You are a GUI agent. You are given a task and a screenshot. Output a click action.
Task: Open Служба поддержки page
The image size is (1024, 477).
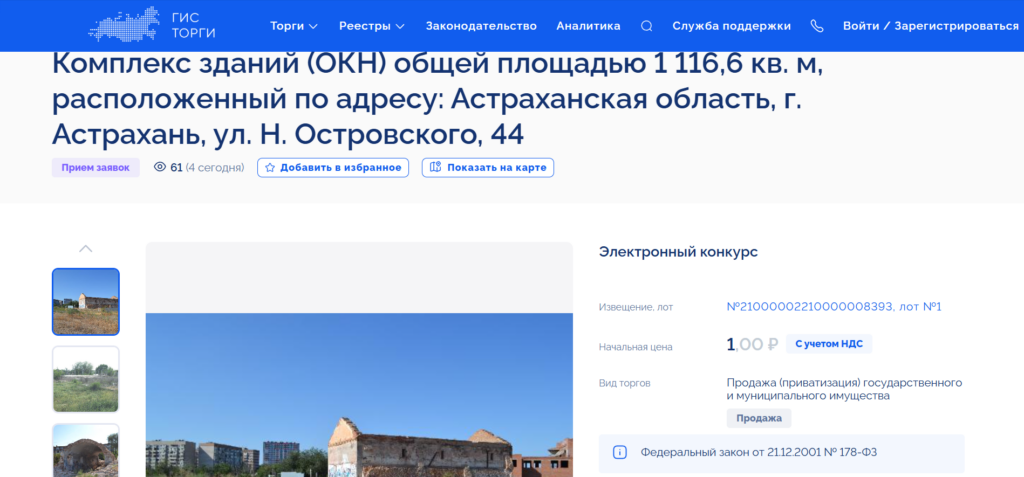[x=731, y=26]
